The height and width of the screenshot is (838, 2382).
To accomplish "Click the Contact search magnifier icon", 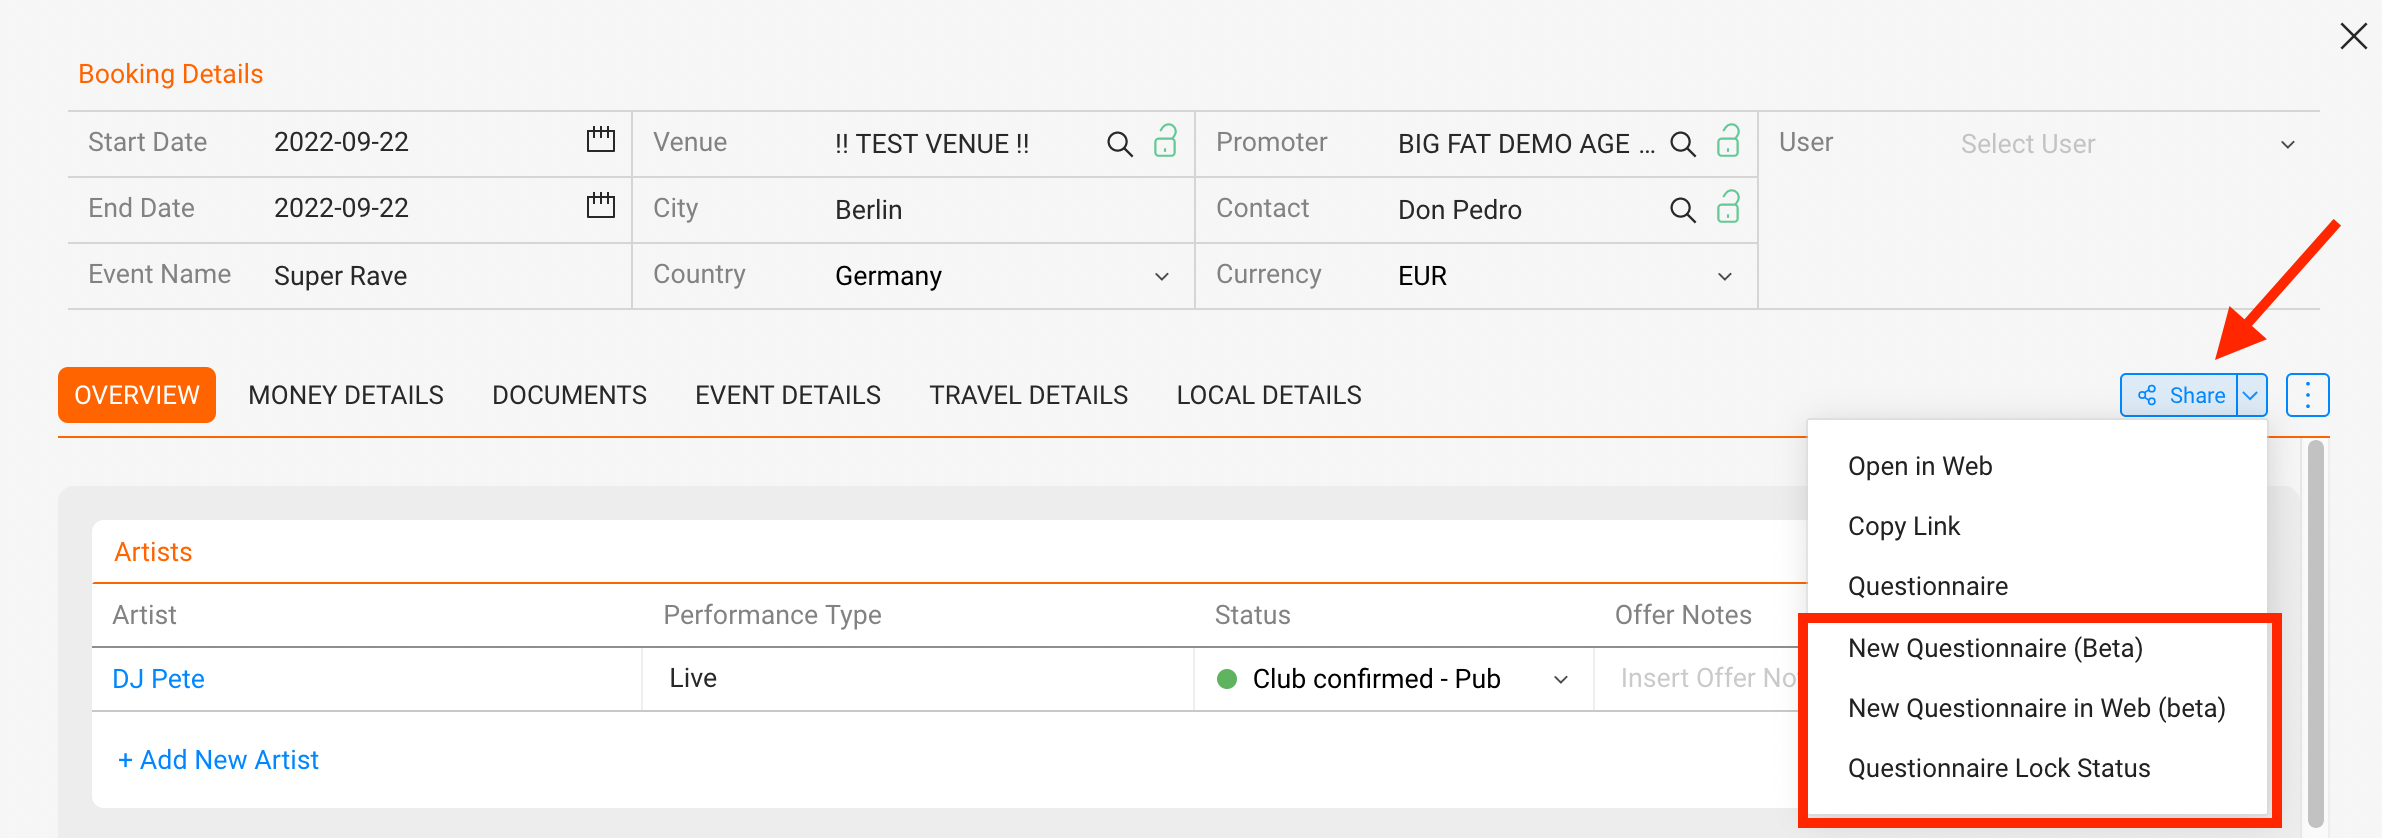I will [1683, 210].
